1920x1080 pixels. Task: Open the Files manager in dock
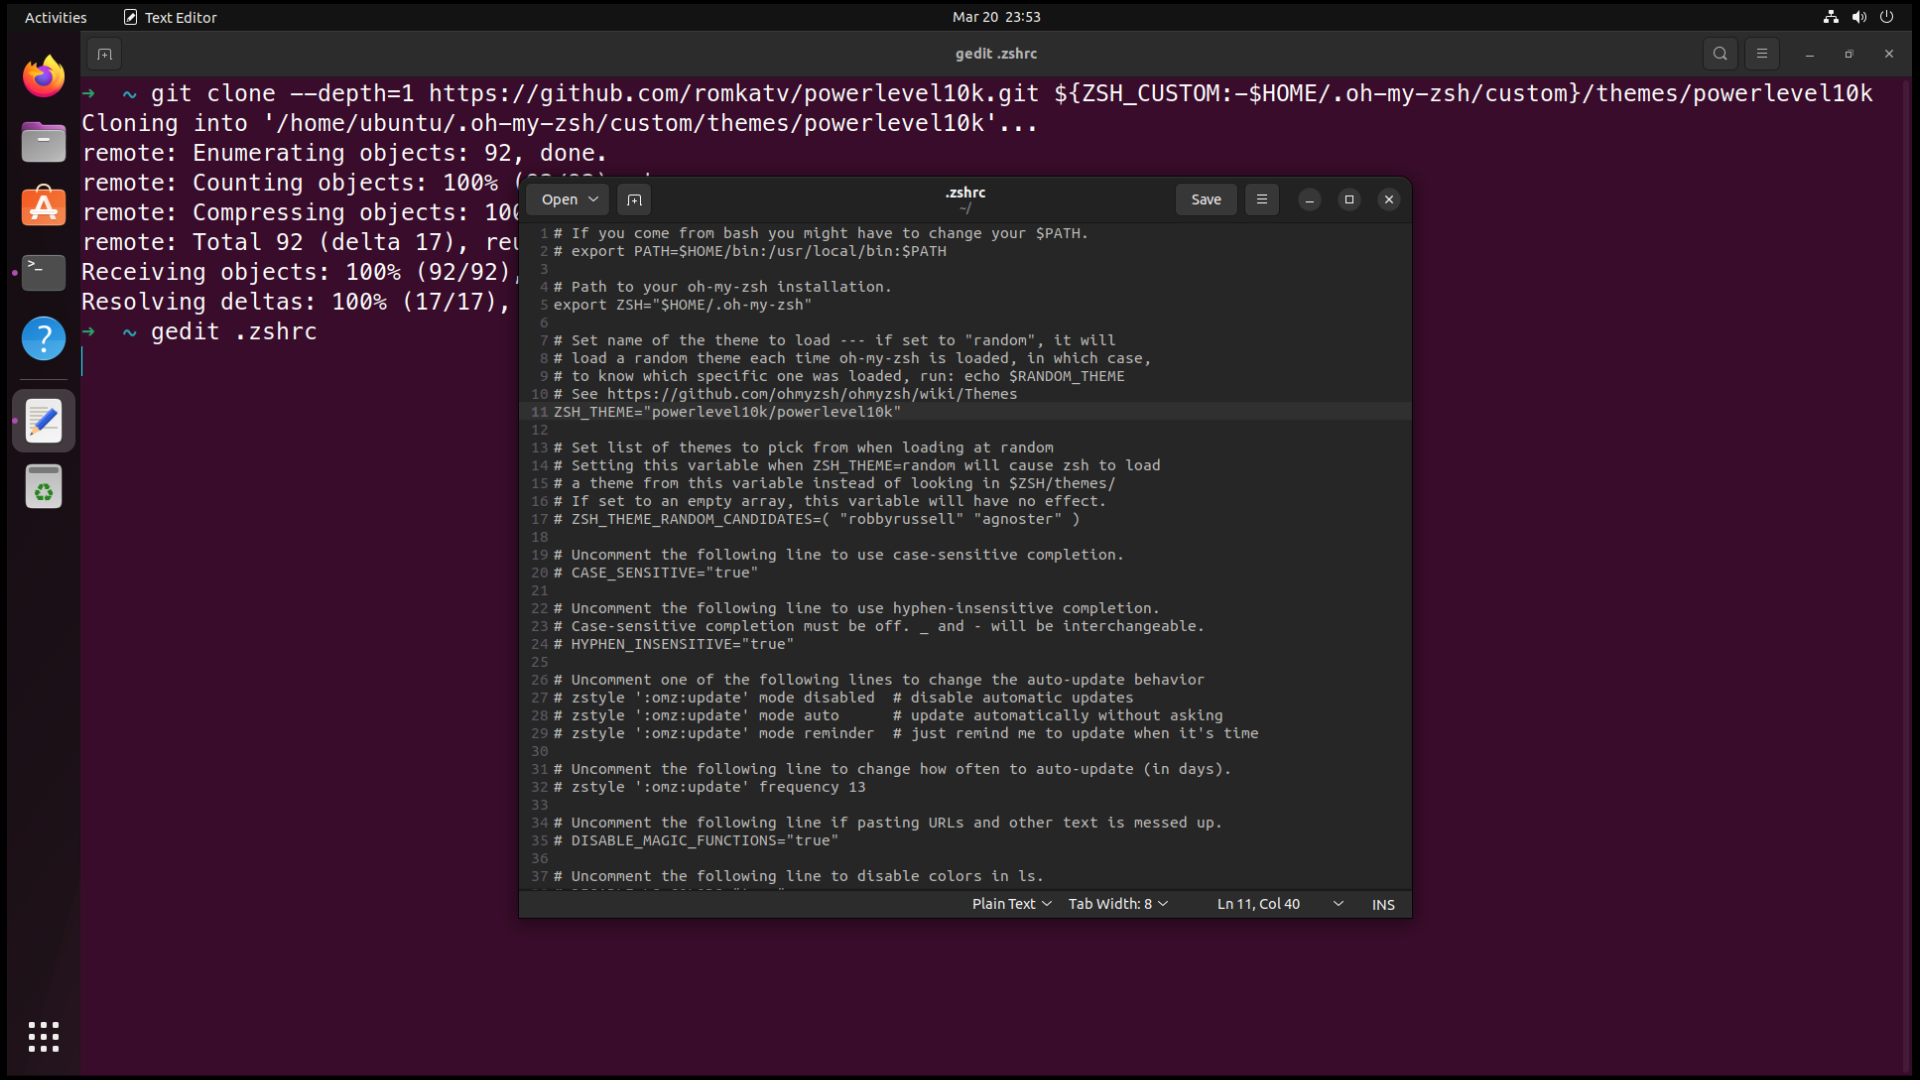click(x=43, y=142)
